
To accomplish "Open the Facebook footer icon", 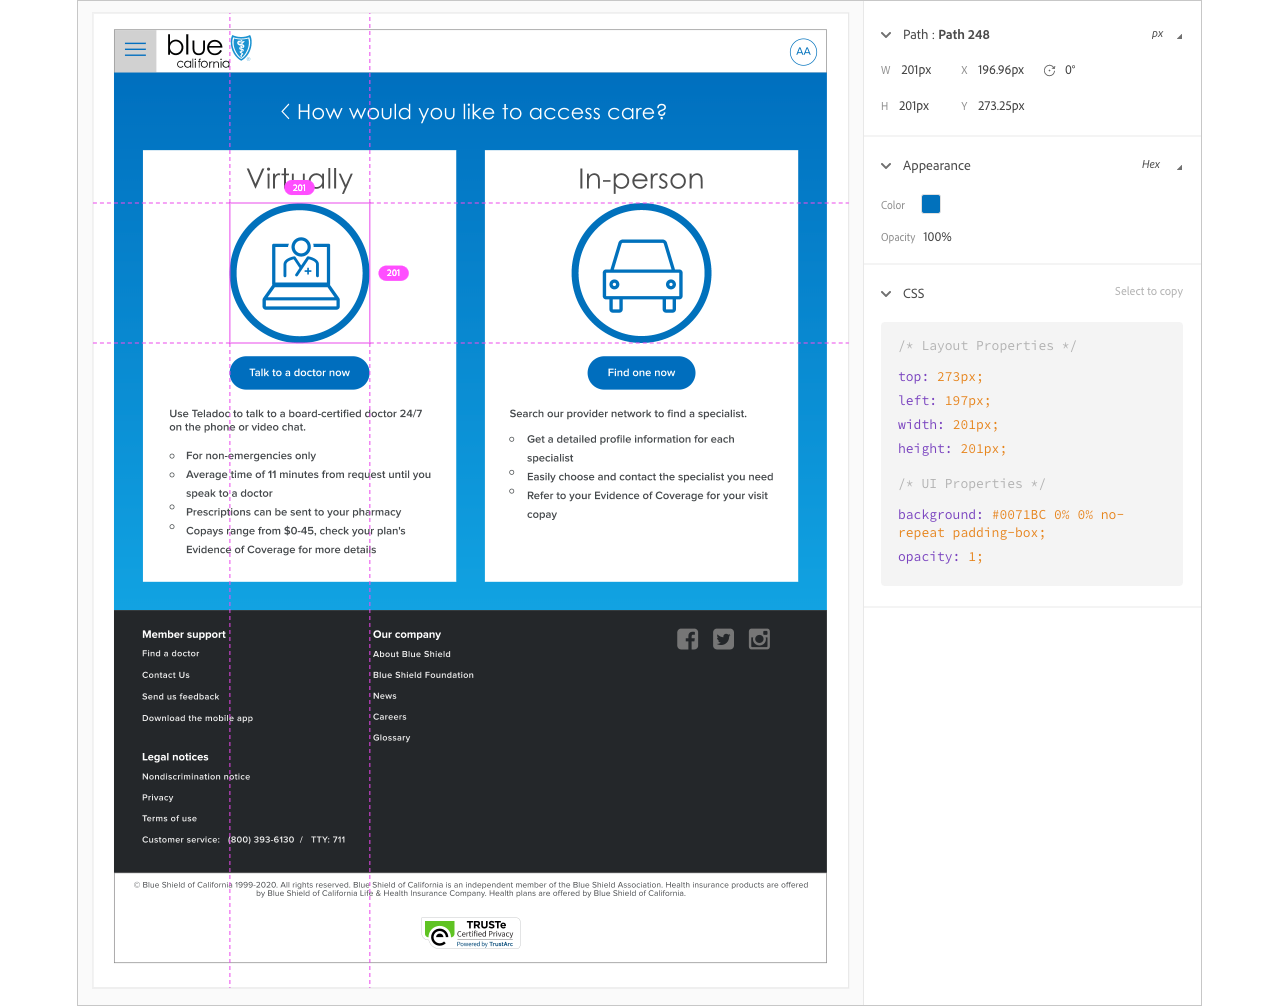I will point(687,639).
